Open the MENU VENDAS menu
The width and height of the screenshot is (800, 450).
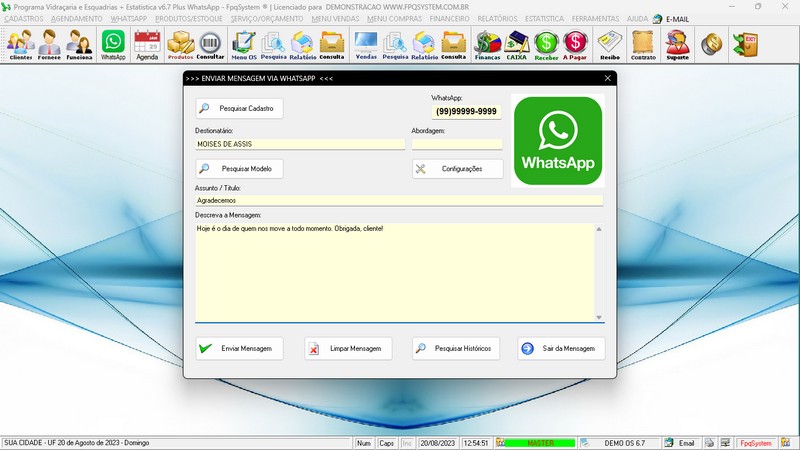335,19
